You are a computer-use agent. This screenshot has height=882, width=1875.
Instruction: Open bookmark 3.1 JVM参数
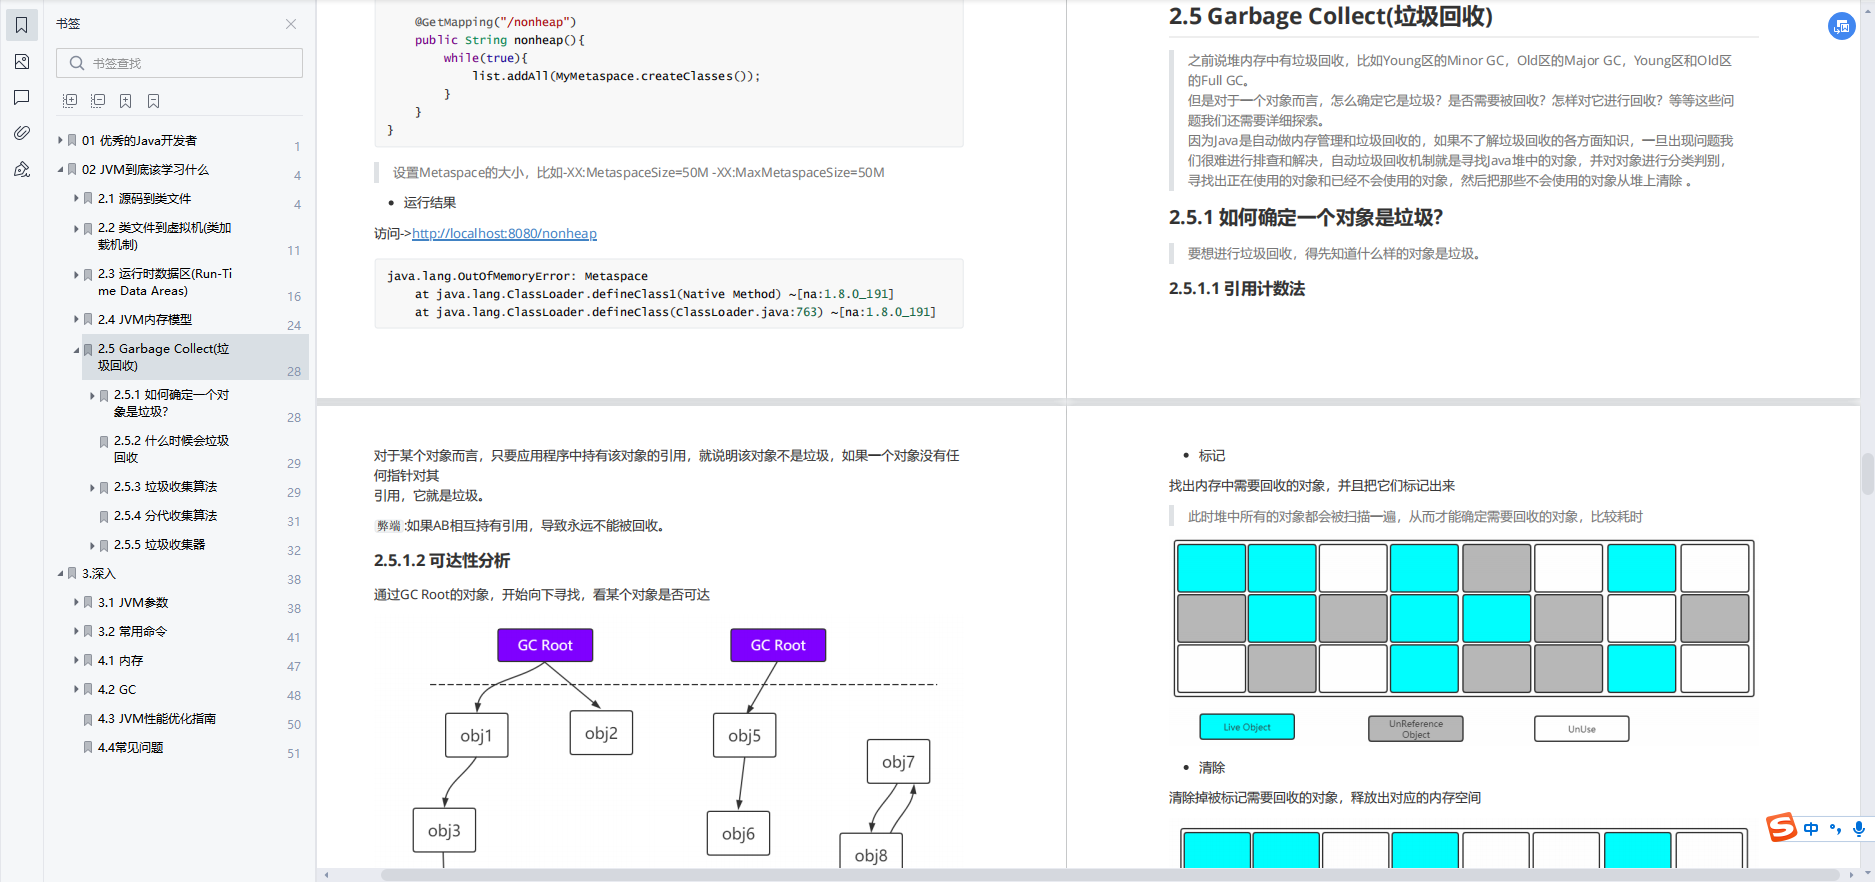(x=133, y=603)
